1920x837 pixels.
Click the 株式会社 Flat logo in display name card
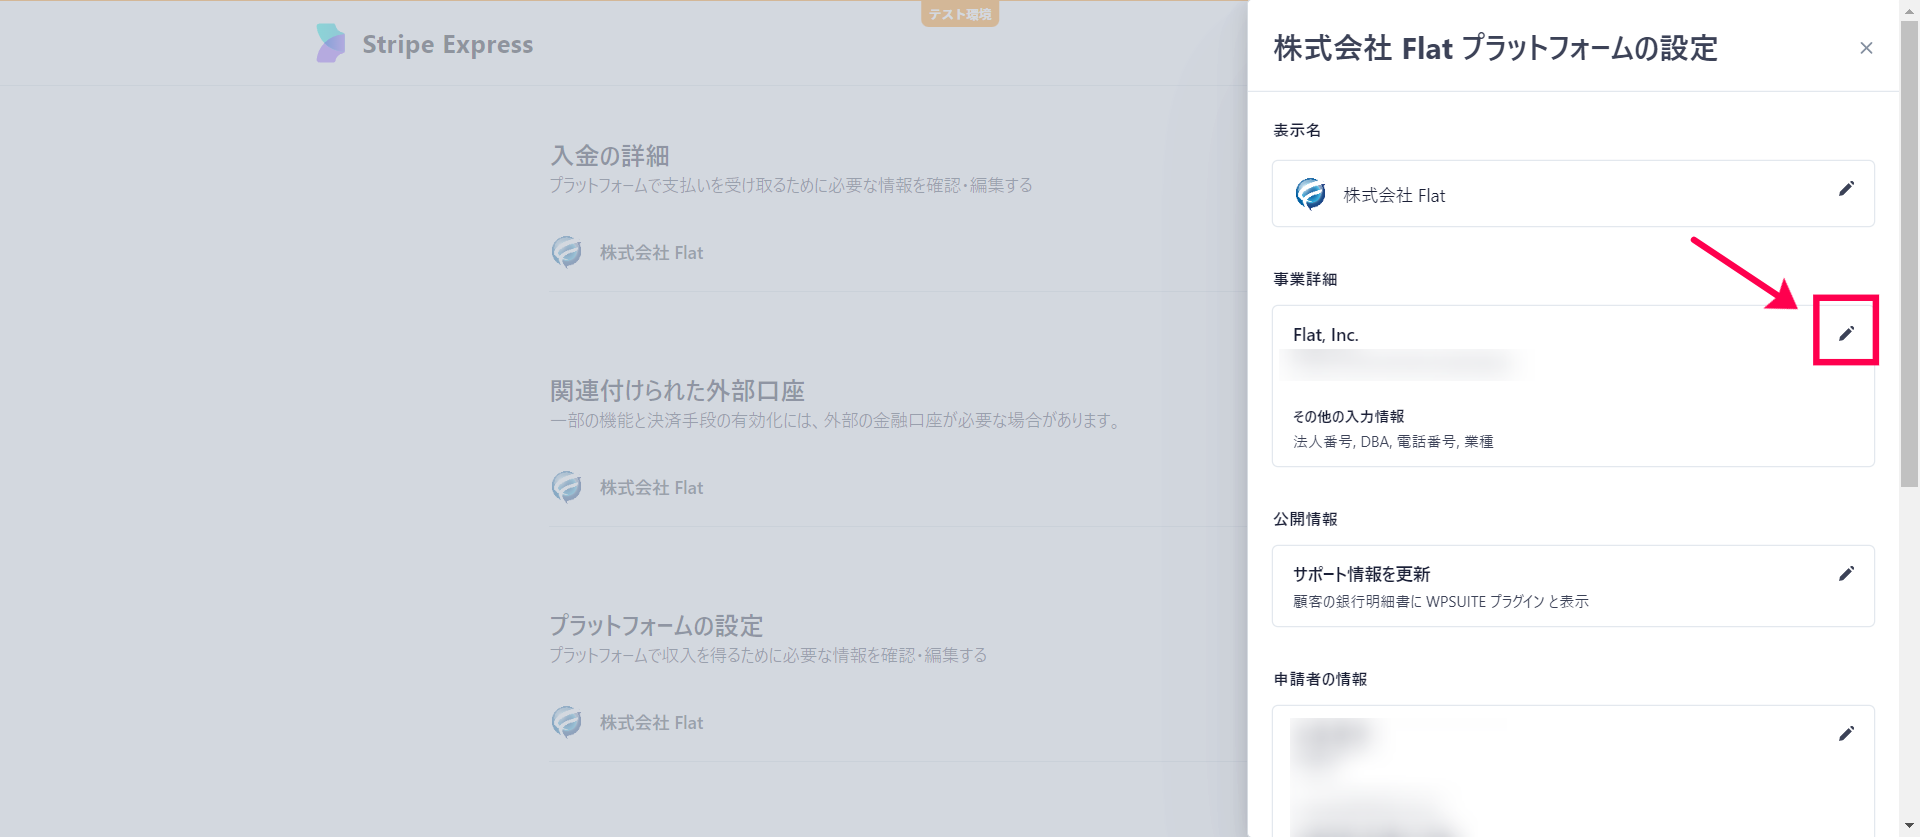point(1310,194)
